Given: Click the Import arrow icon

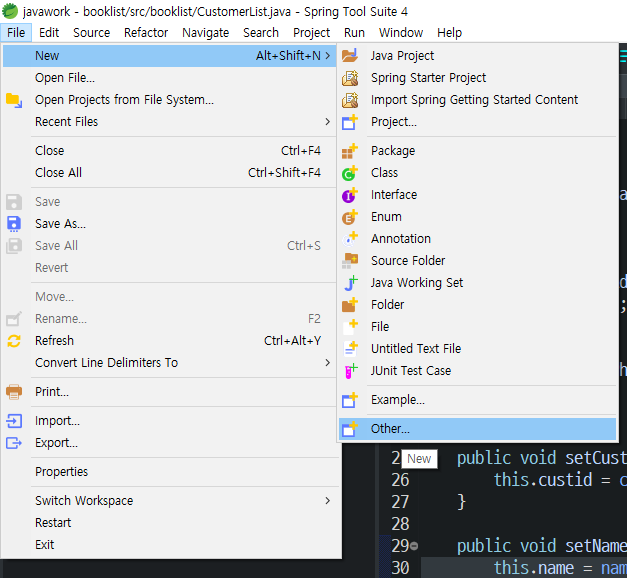Looking at the screenshot, I should [x=14, y=421].
